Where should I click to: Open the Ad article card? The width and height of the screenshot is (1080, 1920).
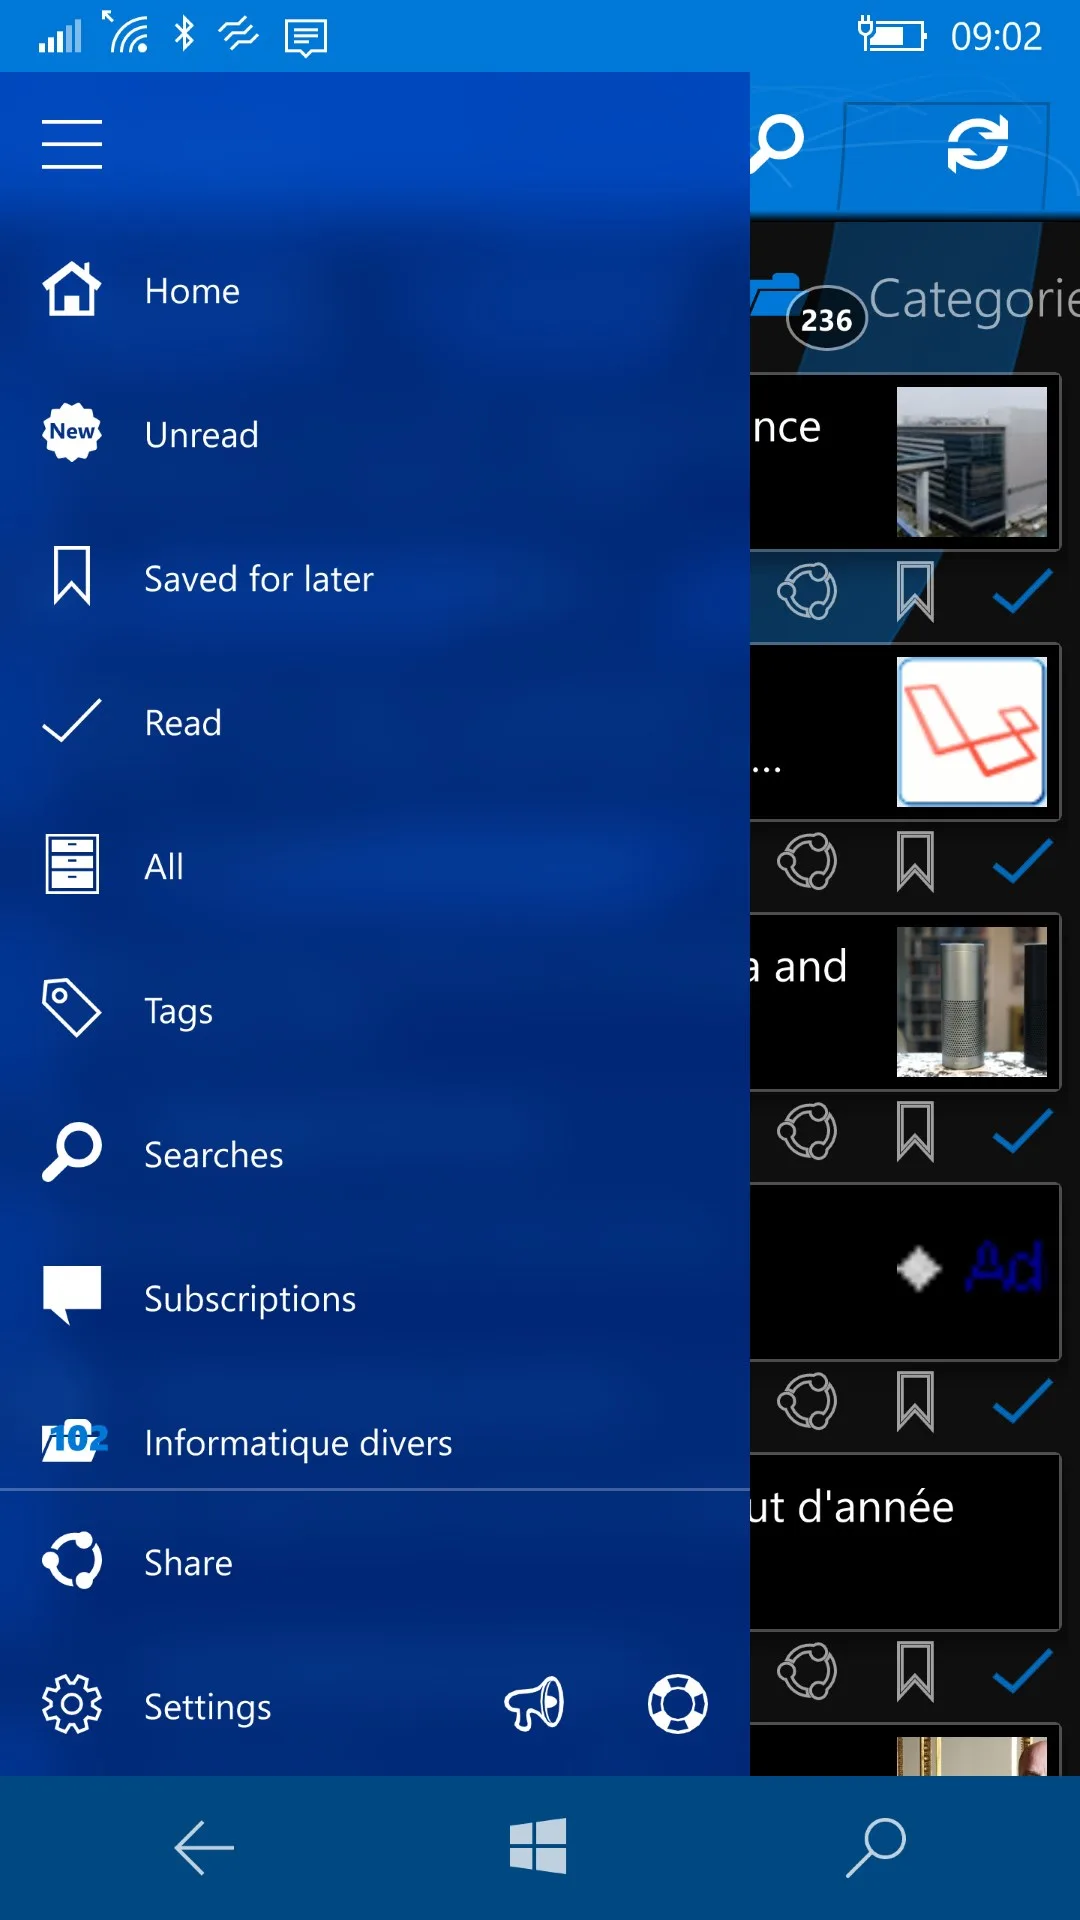(905, 1272)
